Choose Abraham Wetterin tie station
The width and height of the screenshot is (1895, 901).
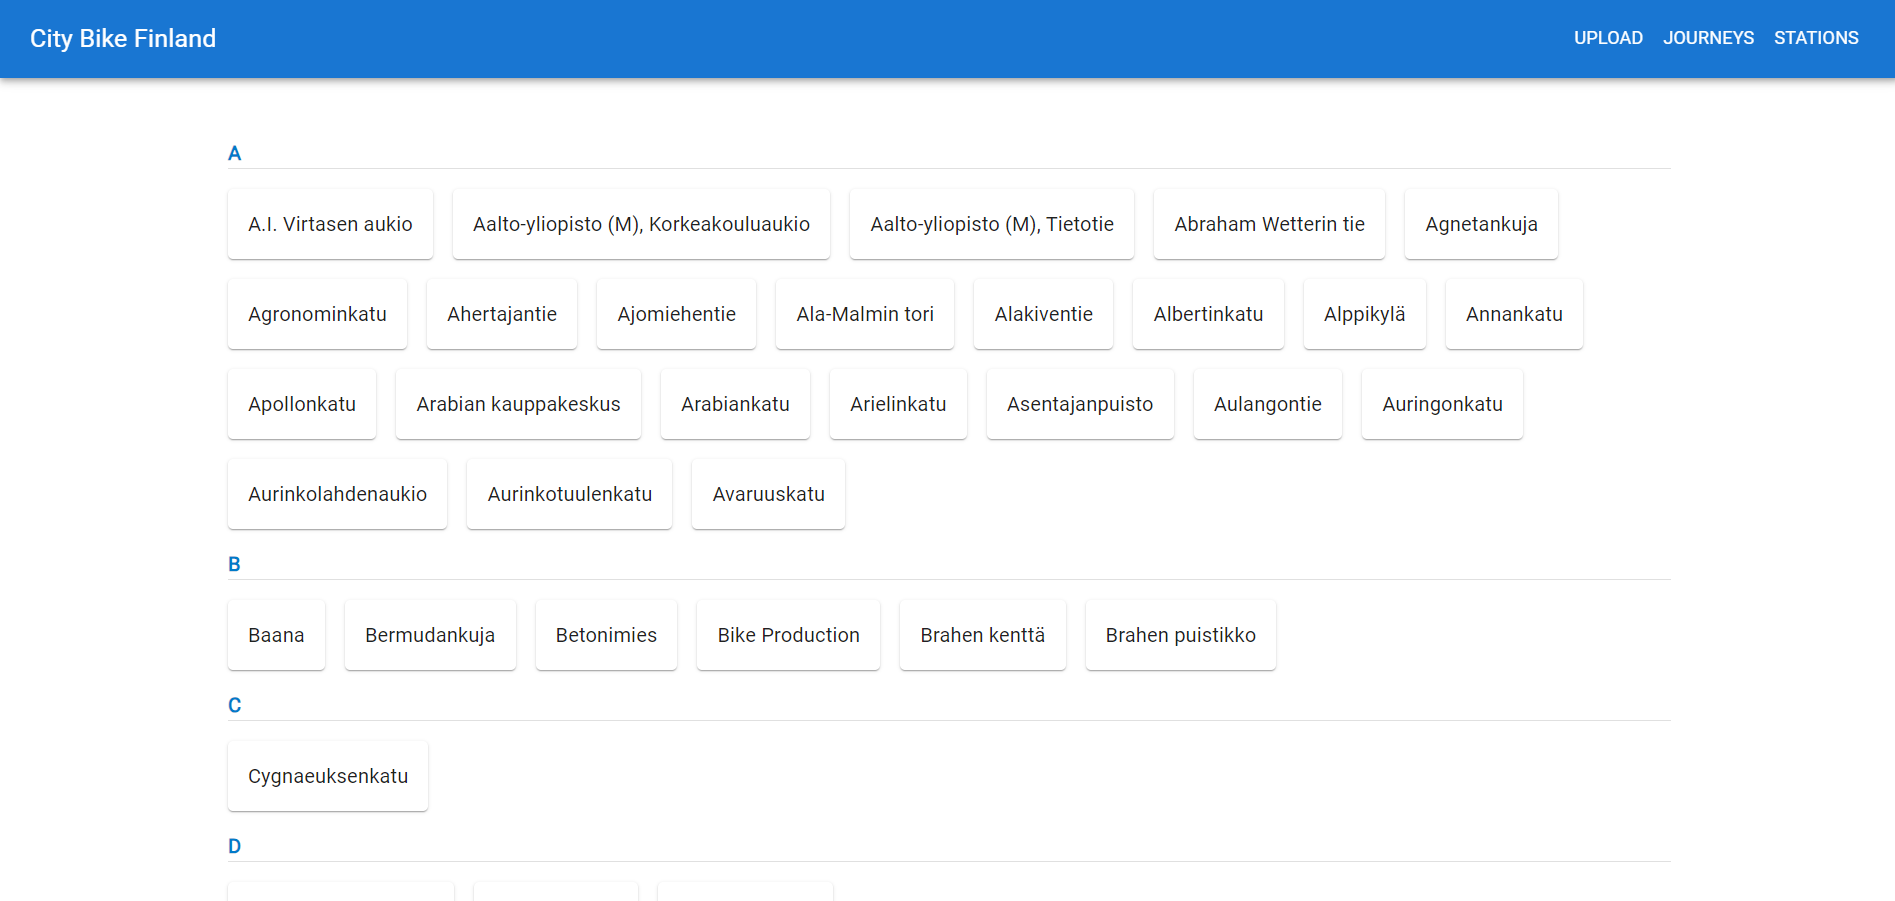click(1269, 224)
